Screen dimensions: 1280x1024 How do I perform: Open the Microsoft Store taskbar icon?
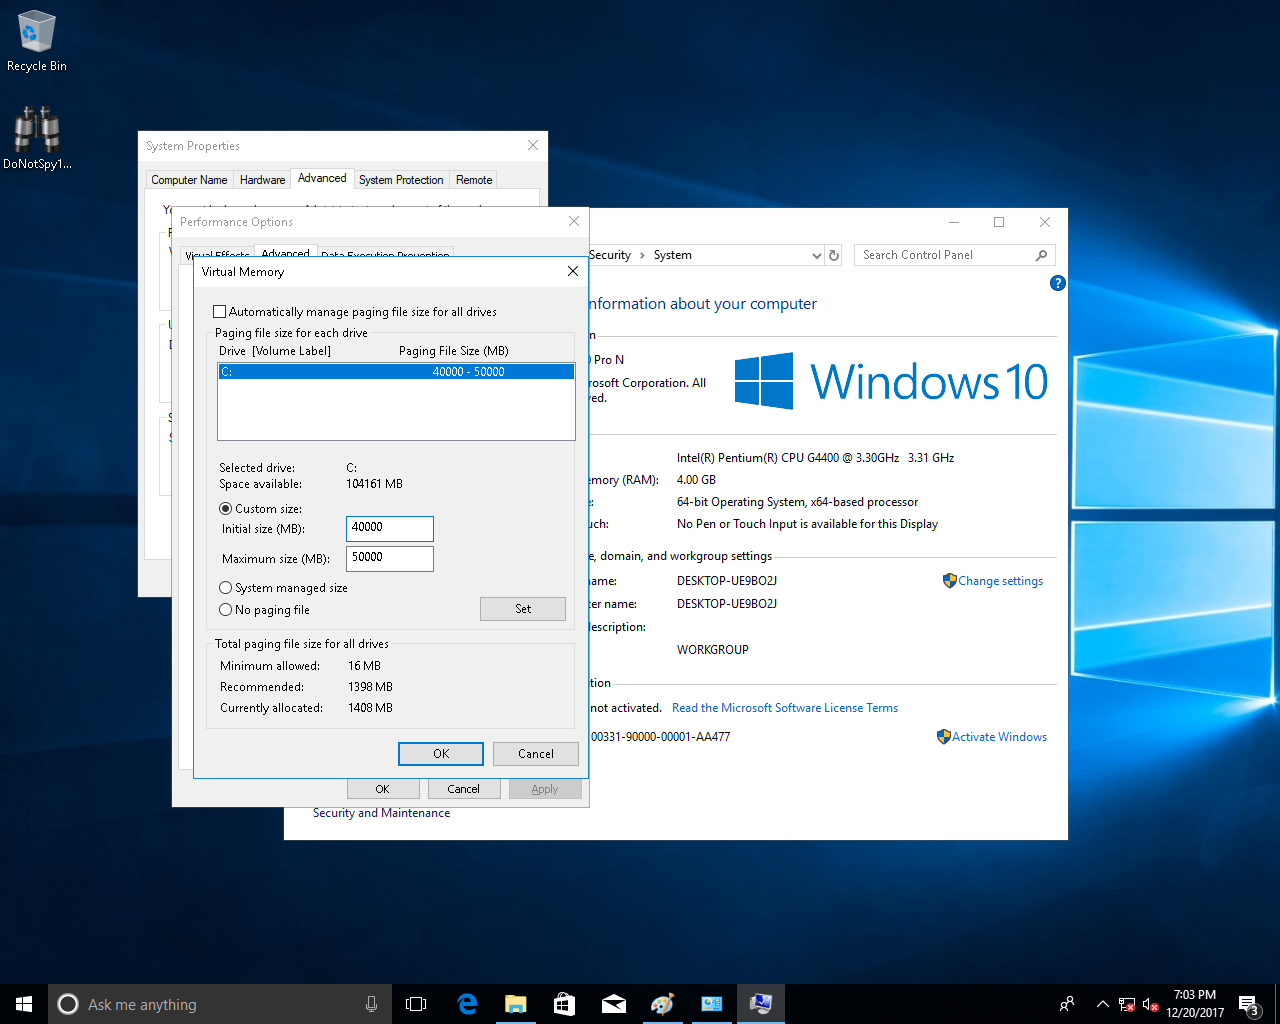tap(564, 1004)
